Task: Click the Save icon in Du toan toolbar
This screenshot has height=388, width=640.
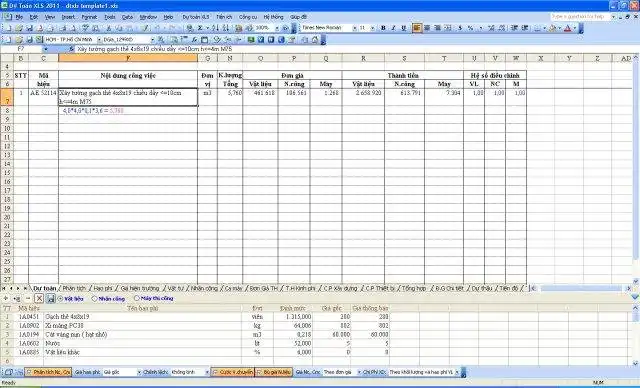Action: pos(29,40)
